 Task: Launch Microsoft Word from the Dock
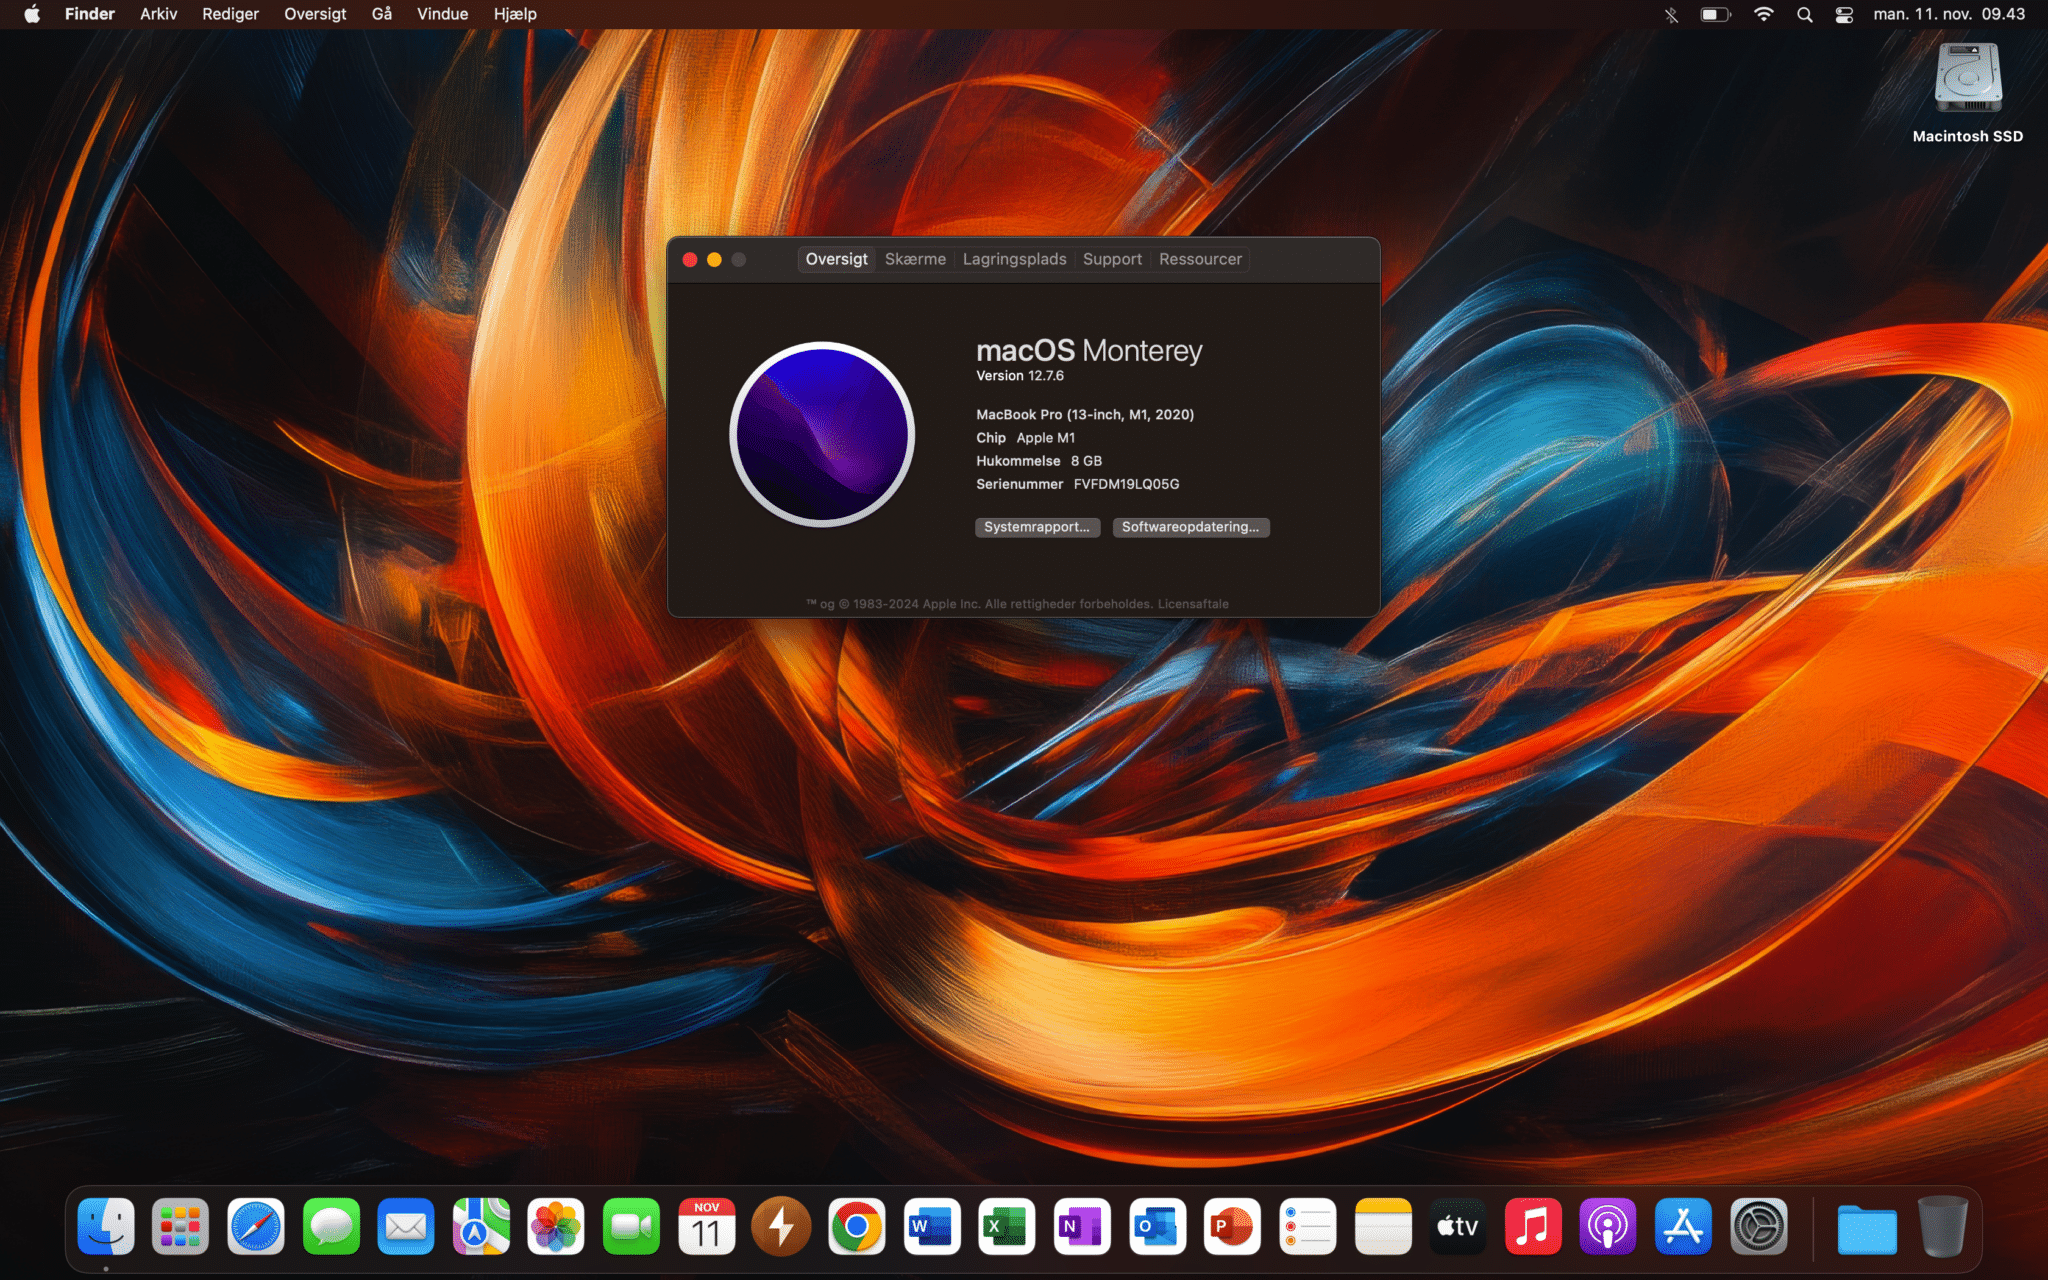point(932,1227)
